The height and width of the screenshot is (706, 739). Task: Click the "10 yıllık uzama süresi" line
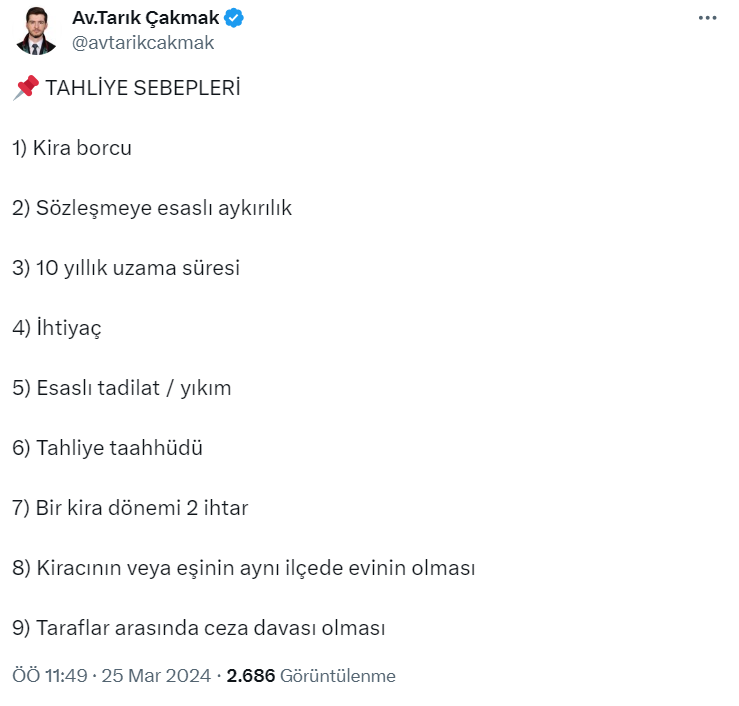click(126, 268)
